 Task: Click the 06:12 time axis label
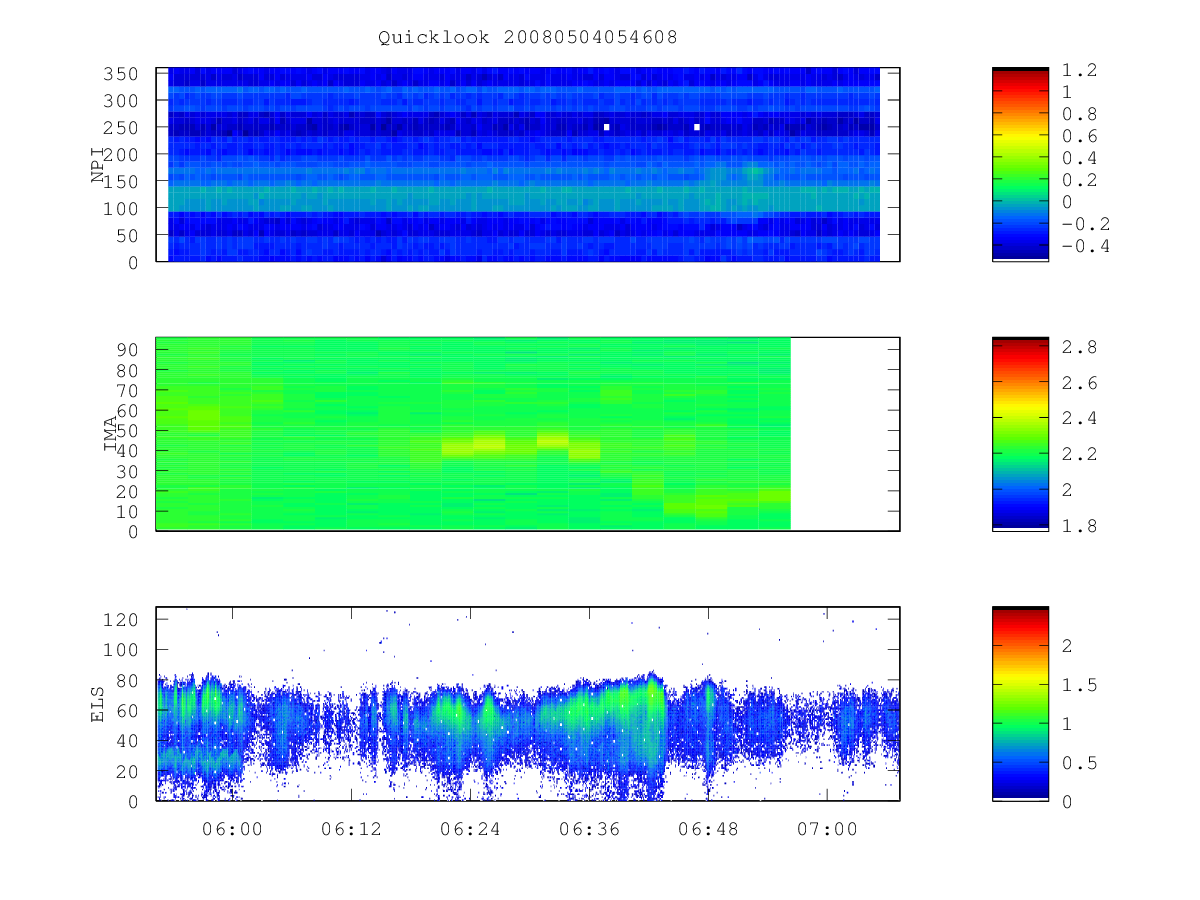pos(351,829)
